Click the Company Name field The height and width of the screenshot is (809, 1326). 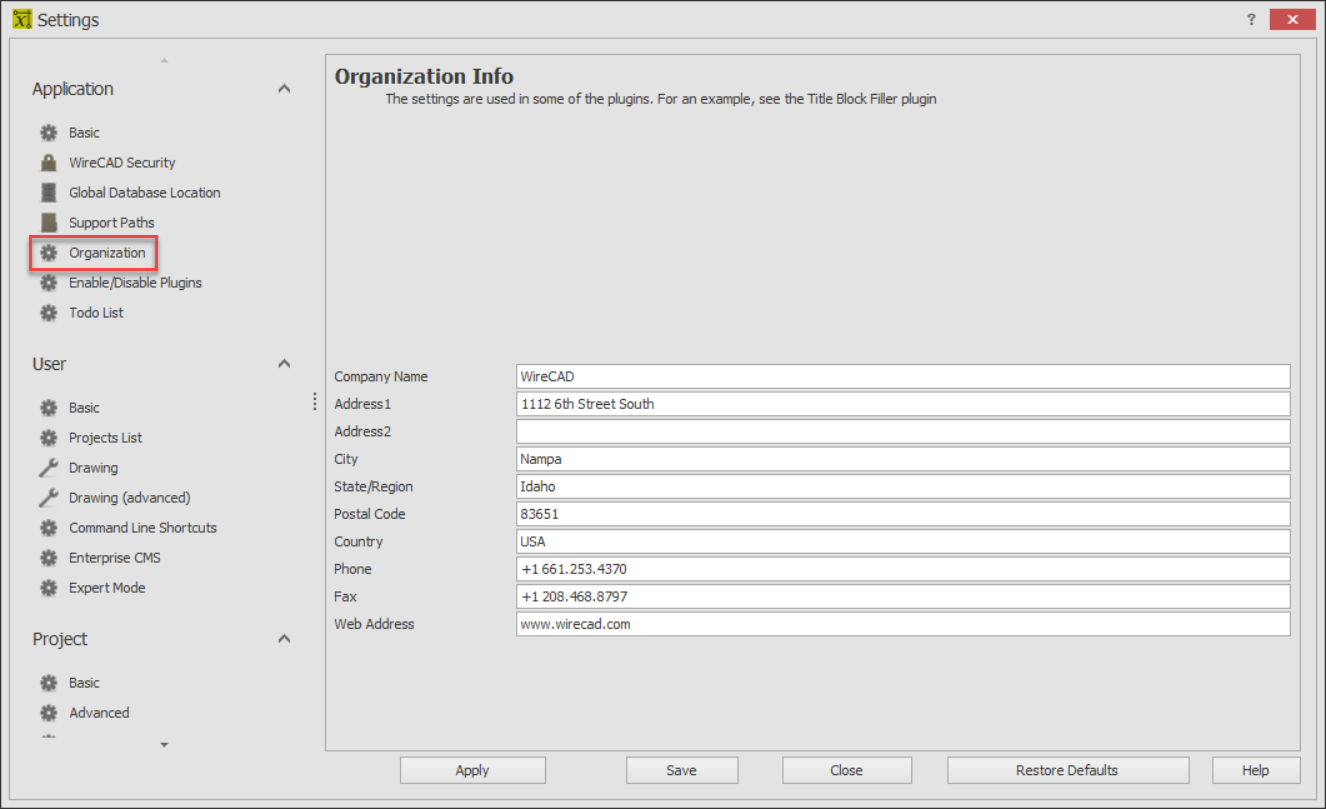[903, 377]
